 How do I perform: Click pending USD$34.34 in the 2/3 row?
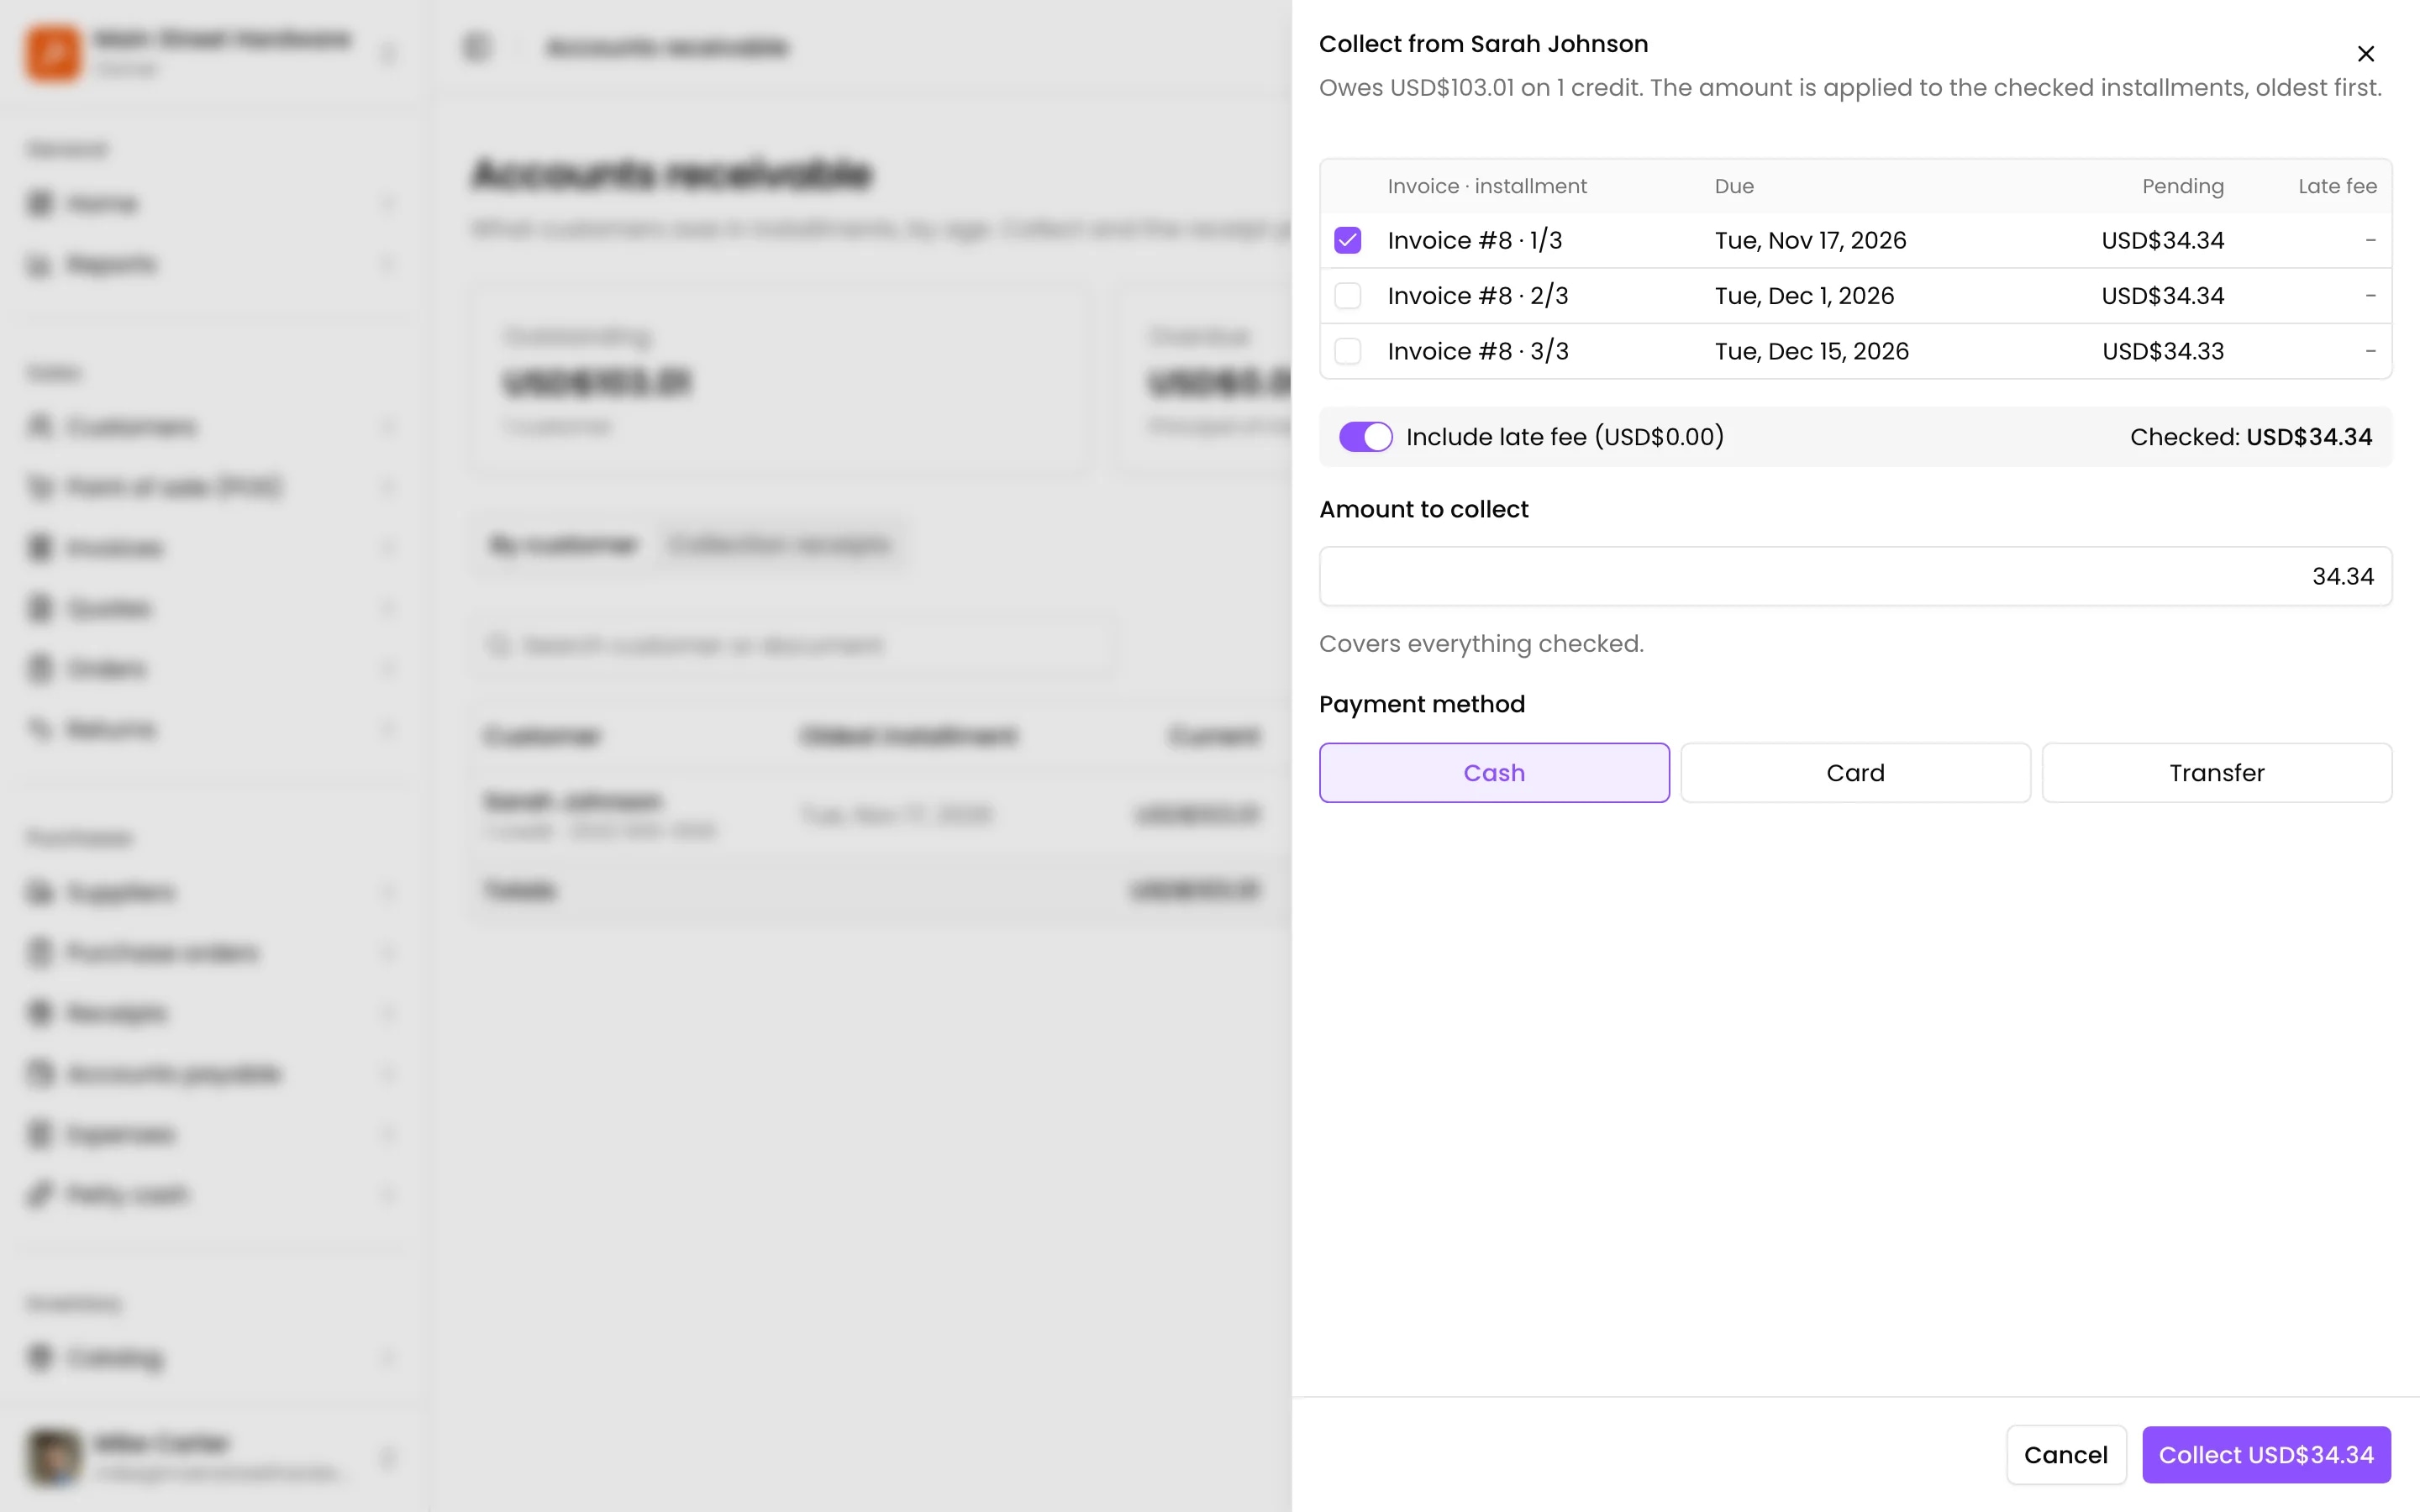point(2163,296)
